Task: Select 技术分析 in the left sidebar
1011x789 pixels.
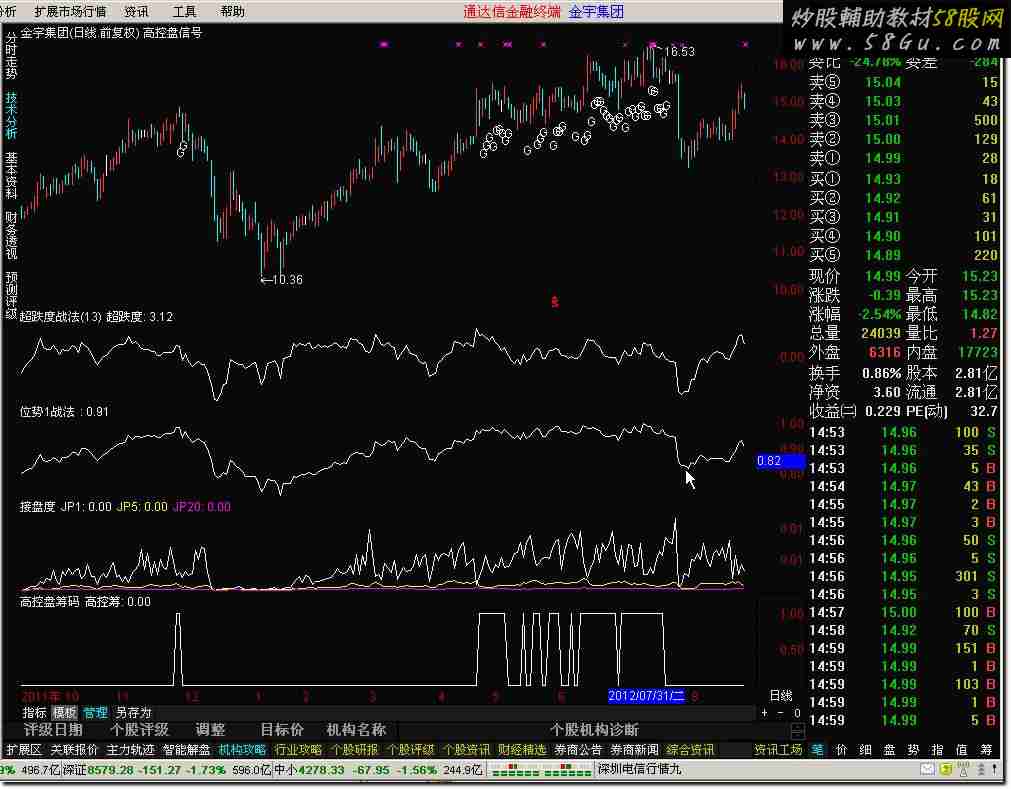Action: coord(11,115)
